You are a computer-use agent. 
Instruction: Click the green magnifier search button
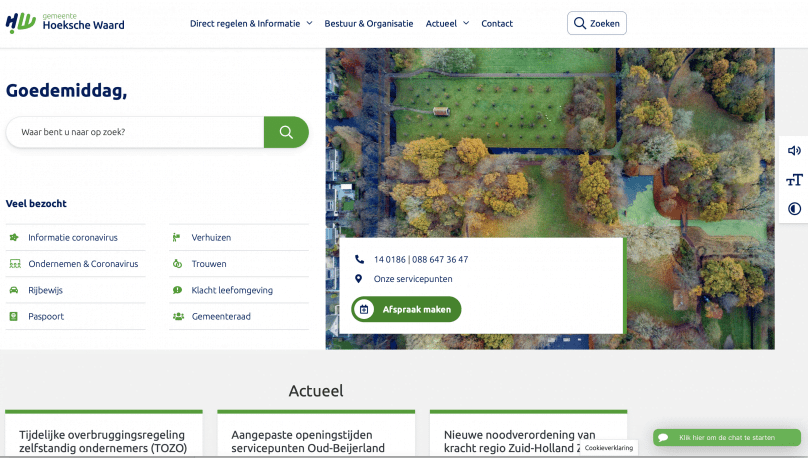coord(286,132)
